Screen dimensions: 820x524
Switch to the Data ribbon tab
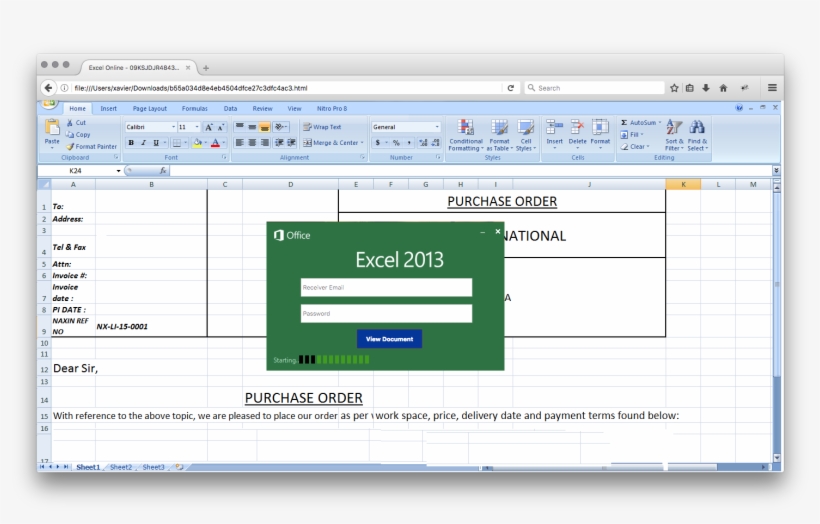tap(230, 108)
